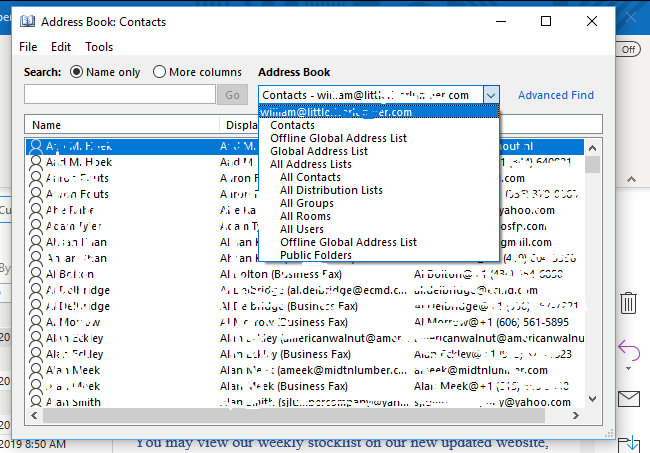This screenshot has height=453, width=650.
Task: Click the Address Book window icon
Action: (27, 21)
